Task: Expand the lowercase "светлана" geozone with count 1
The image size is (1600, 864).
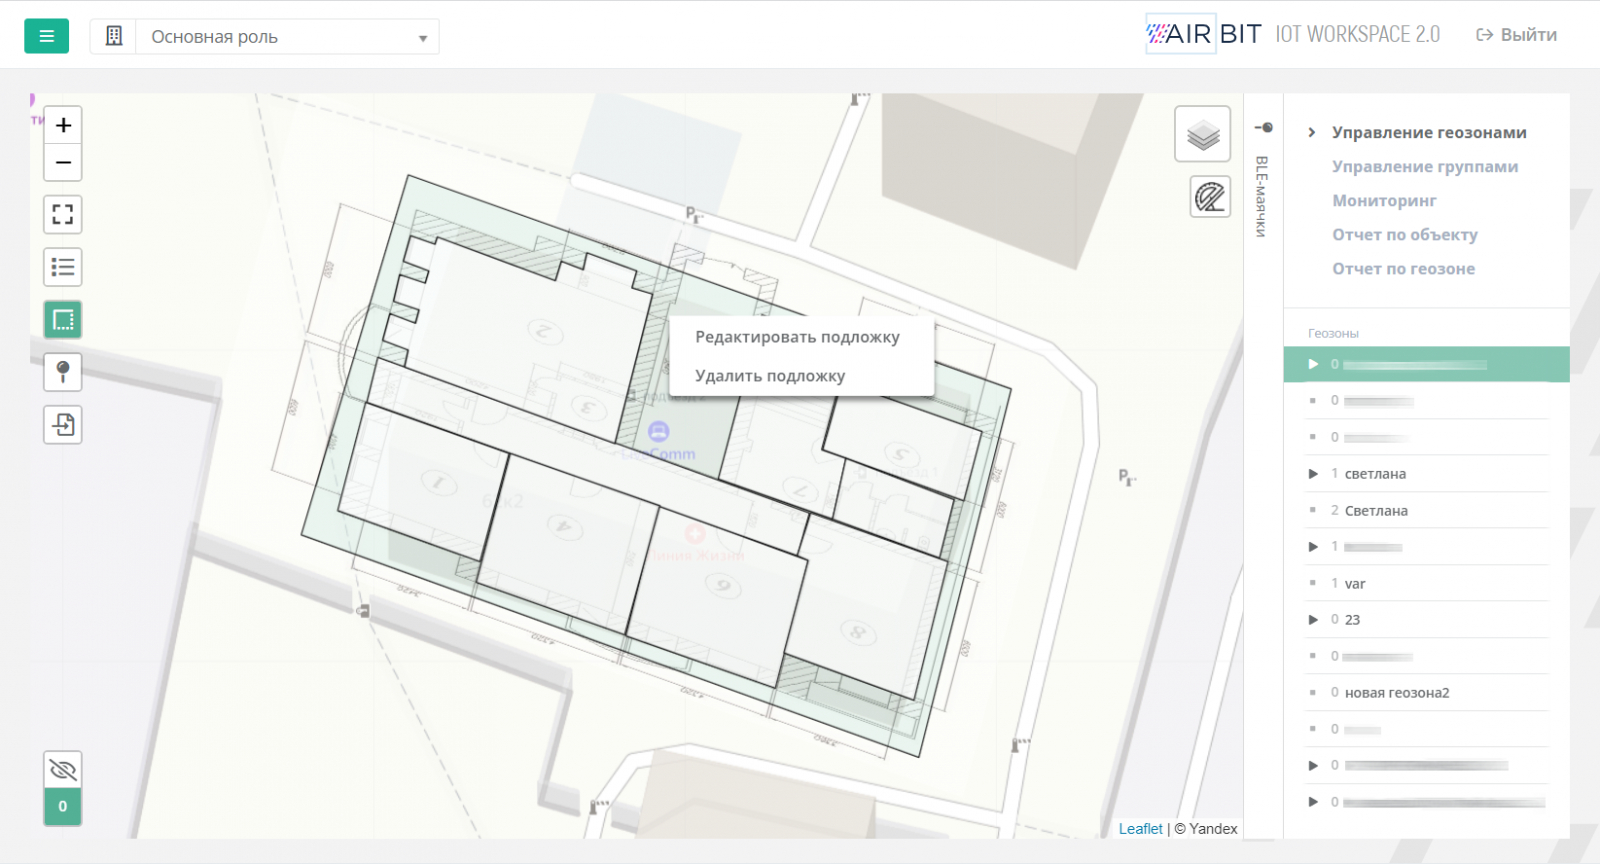Action: click(x=1313, y=474)
